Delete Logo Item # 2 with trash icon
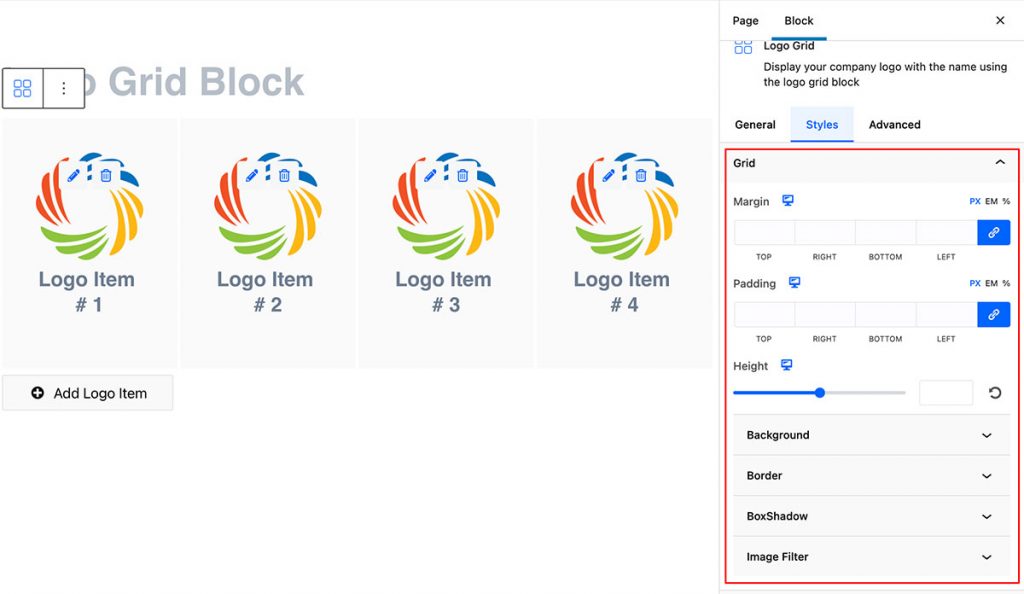Screen dimensions: 1024x594 pos(284,175)
